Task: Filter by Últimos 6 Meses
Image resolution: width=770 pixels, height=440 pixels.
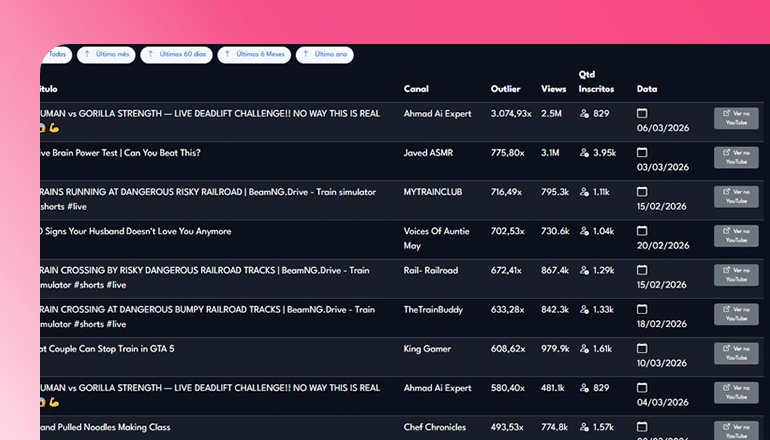Action: (x=254, y=55)
